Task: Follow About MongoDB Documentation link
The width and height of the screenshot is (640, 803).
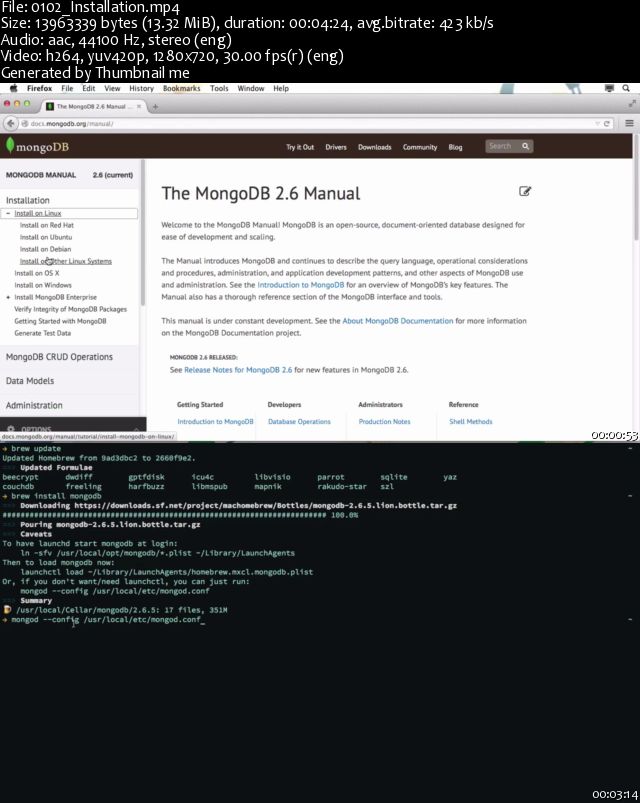Action: [397, 321]
